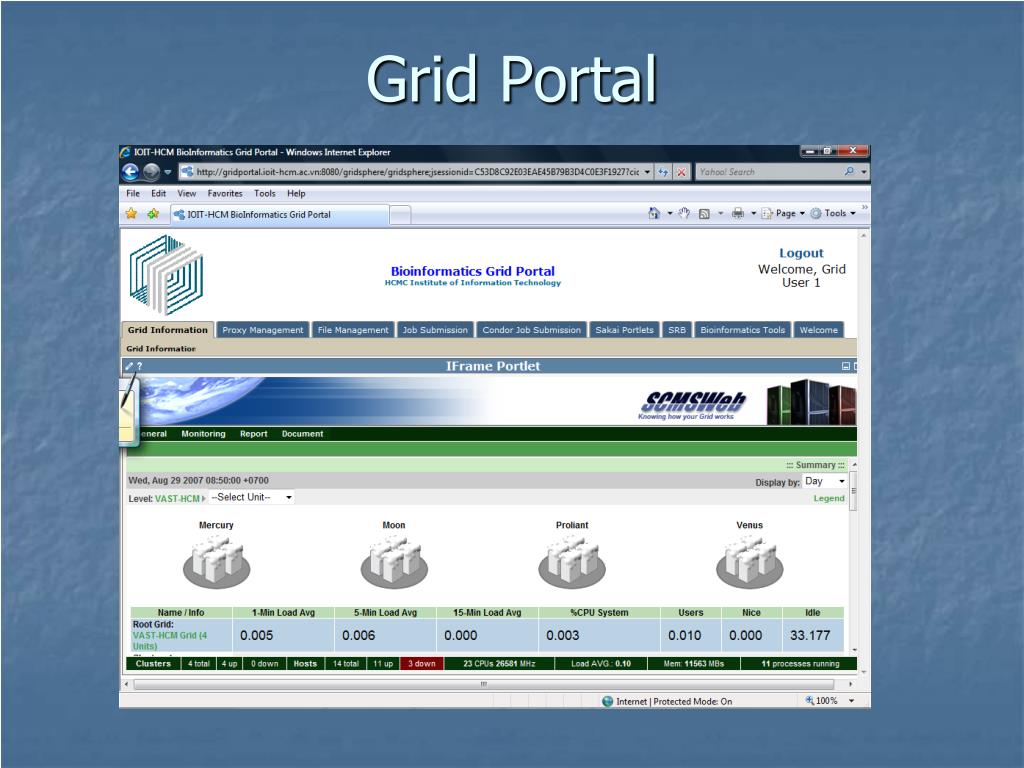Click the 3 down hosts status cell
This screenshot has height=768, width=1024.
pos(422,664)
